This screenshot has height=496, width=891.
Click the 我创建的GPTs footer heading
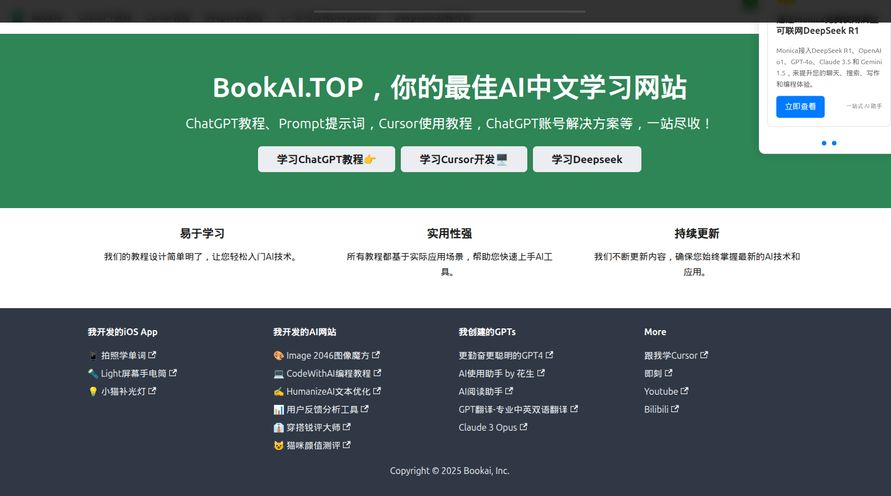[x=487, y=332]
